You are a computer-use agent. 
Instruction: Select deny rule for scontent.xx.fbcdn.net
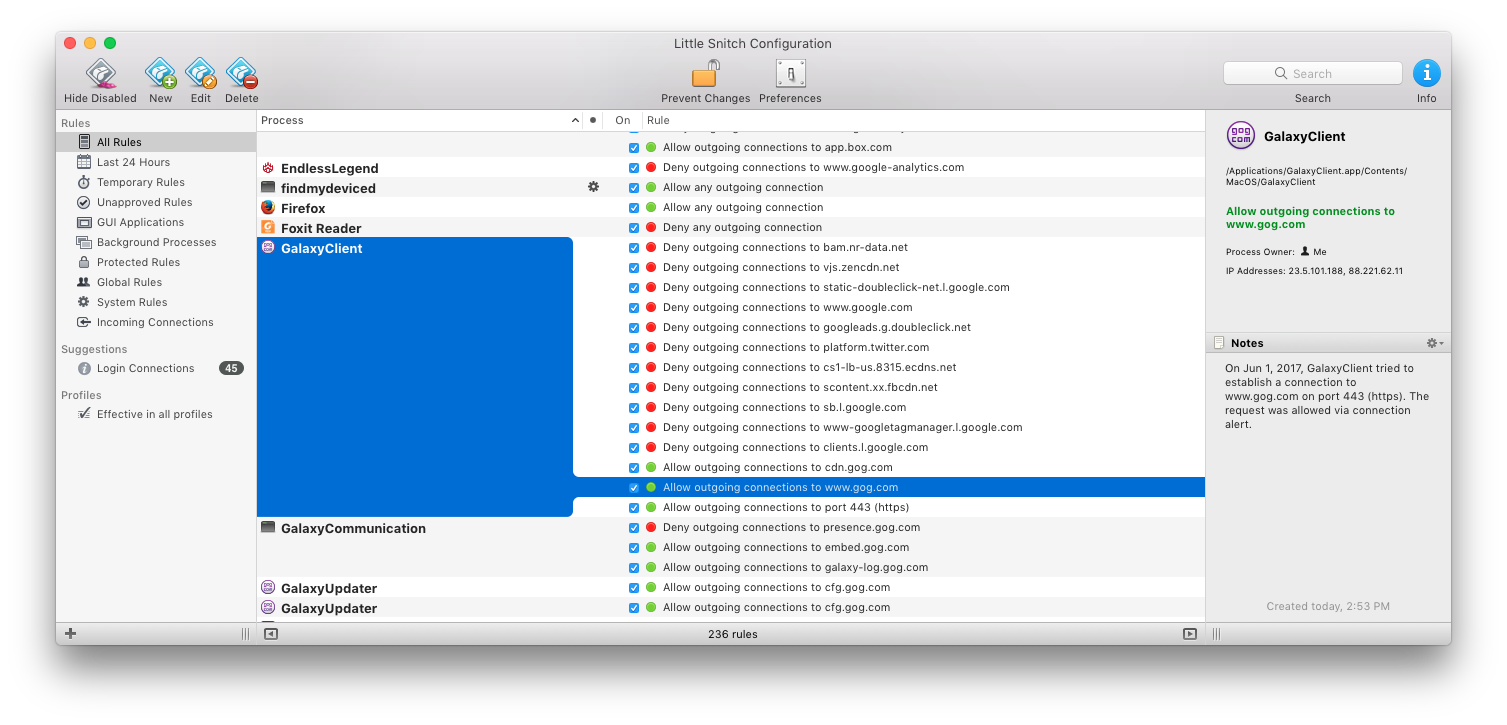point(800,387)
